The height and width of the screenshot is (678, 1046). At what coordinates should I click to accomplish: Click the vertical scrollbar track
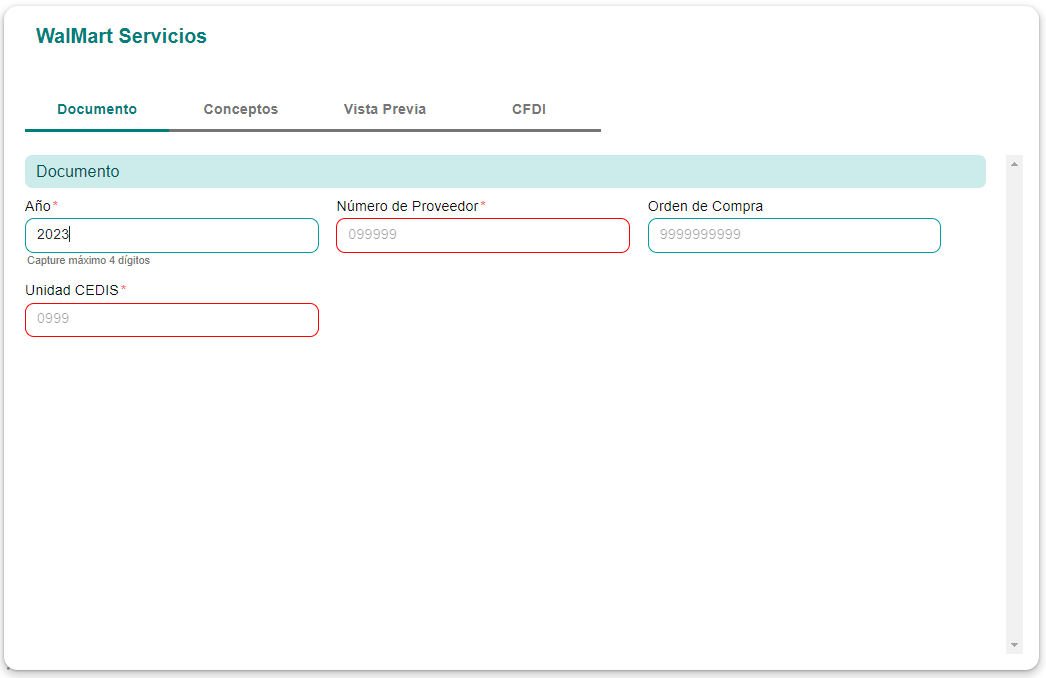[x=1014, y=400]
